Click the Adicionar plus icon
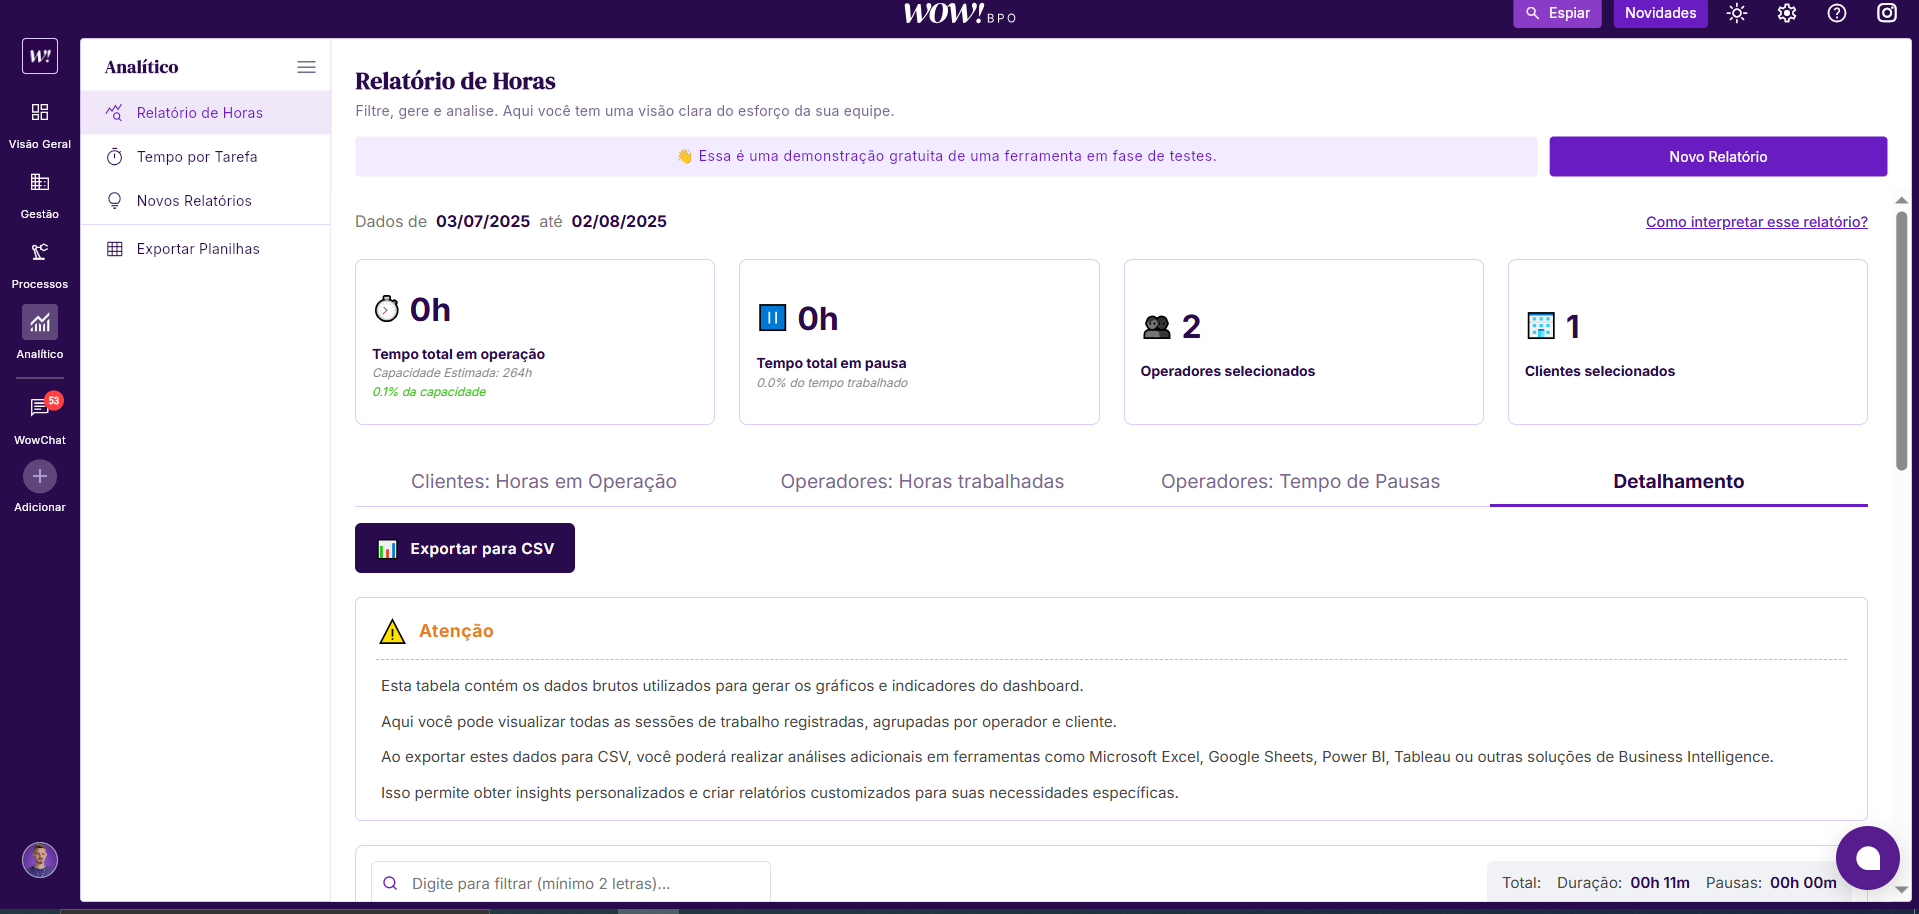The width and height of the screenshot is (1919, 914). click(40, 477)
